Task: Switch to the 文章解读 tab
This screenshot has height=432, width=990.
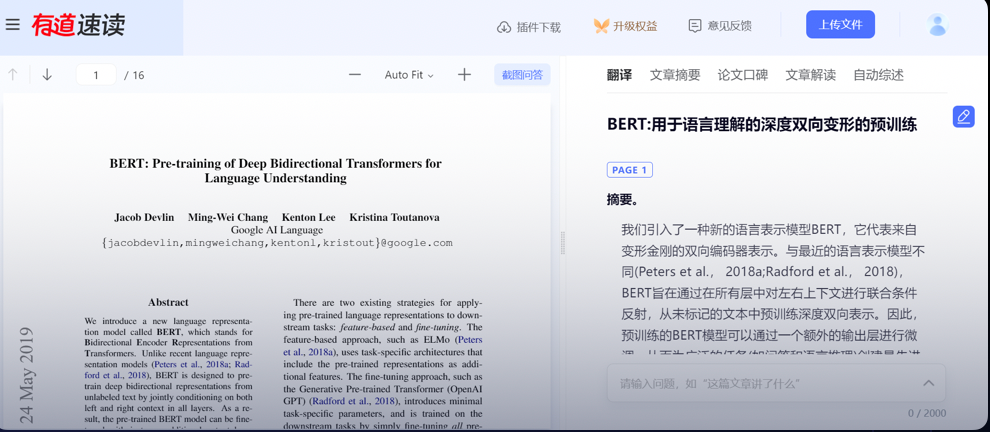Action: click(811, 75)
